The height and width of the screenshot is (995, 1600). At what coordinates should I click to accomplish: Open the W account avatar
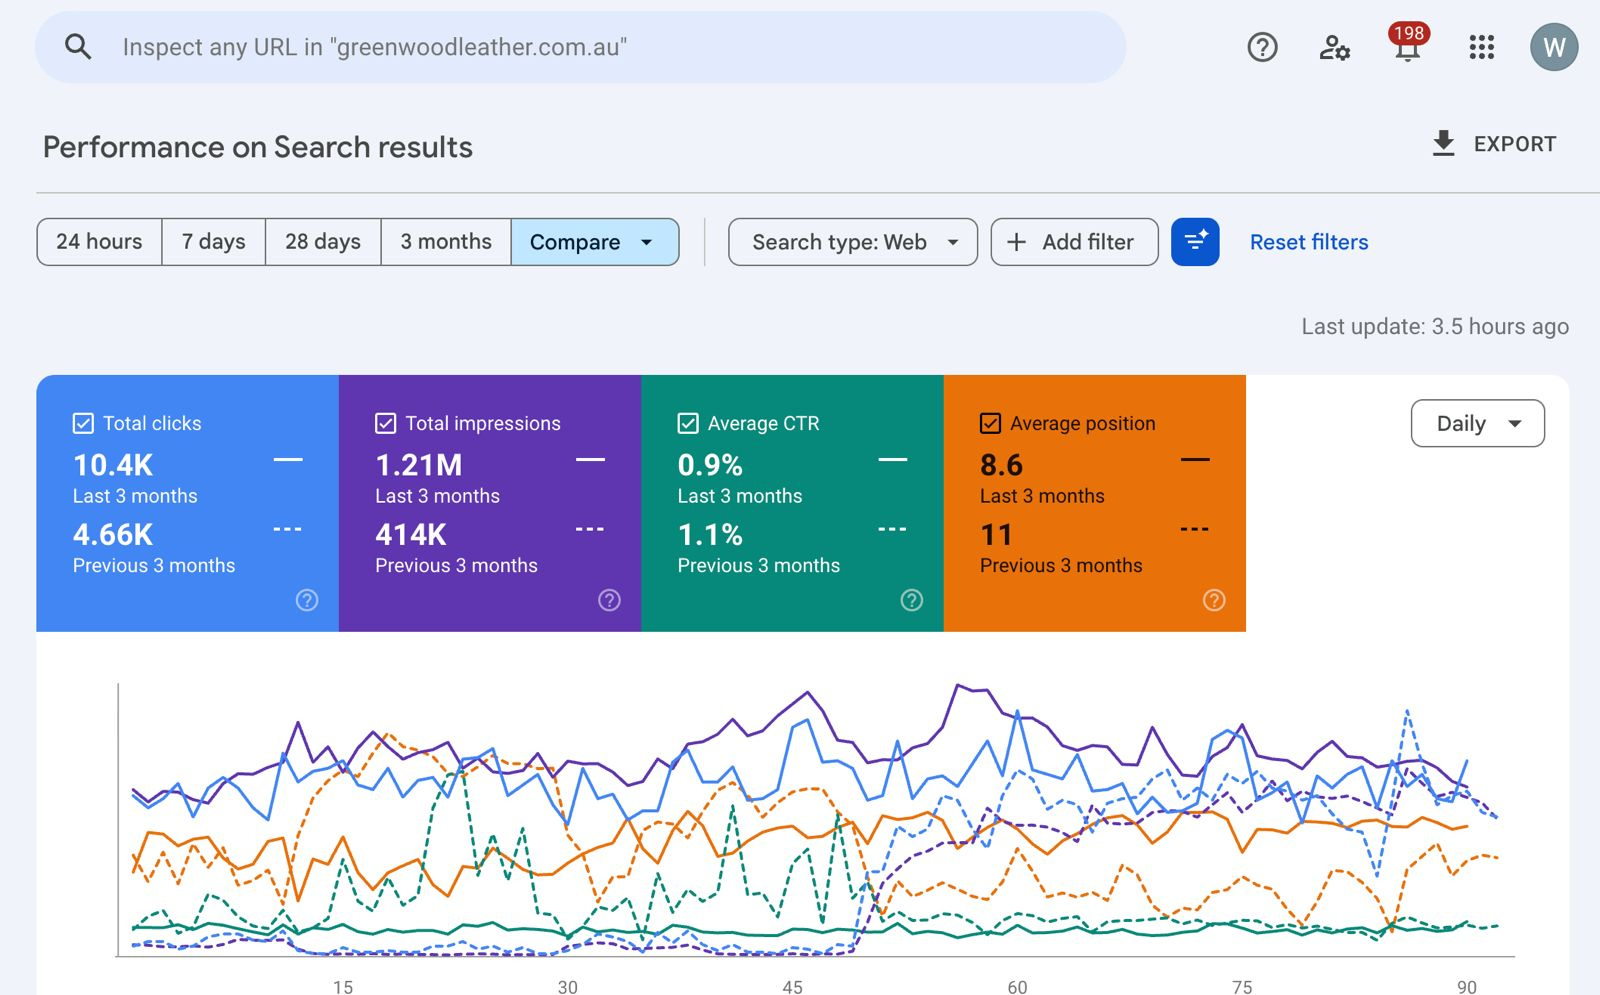[x=1553, y=47]
